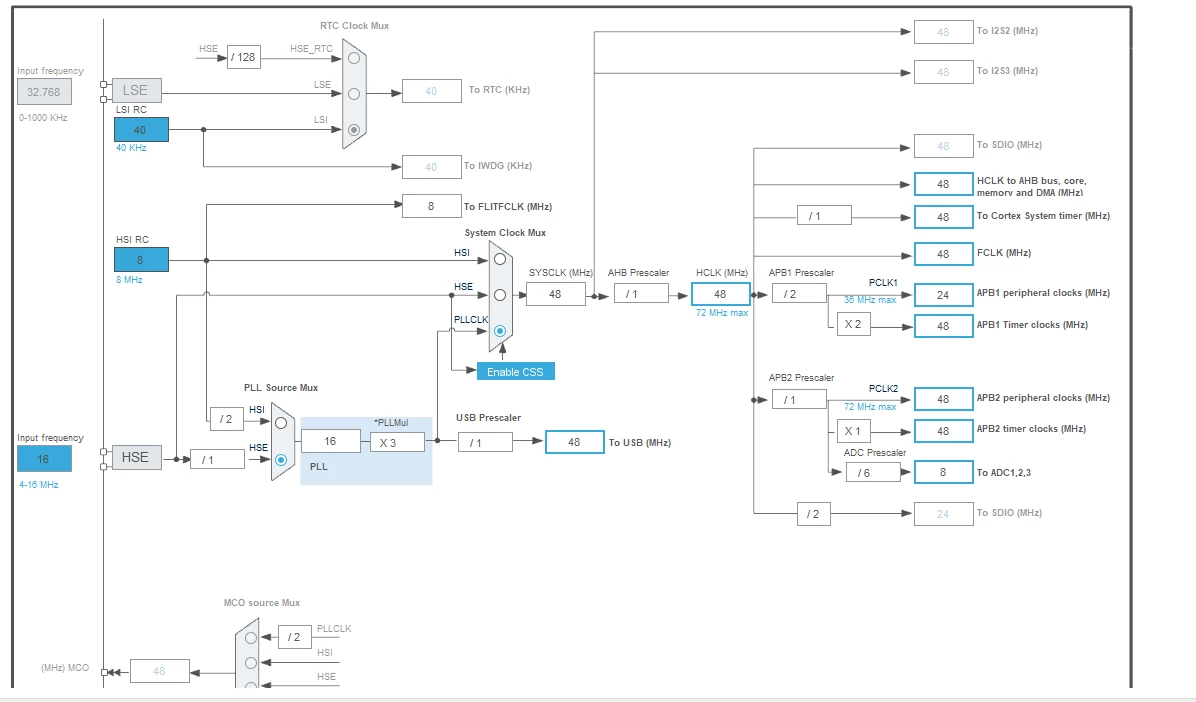Click the HSE input frequency field
This screenshot has width=1196, height=702.
tap(44, 459)
